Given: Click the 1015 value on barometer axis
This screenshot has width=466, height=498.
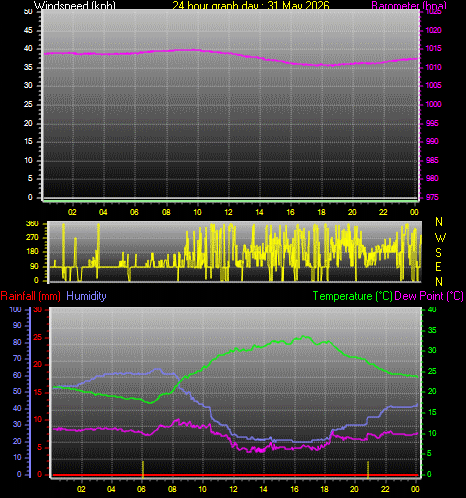Looking at the screenshot, I should coord(433,49).
